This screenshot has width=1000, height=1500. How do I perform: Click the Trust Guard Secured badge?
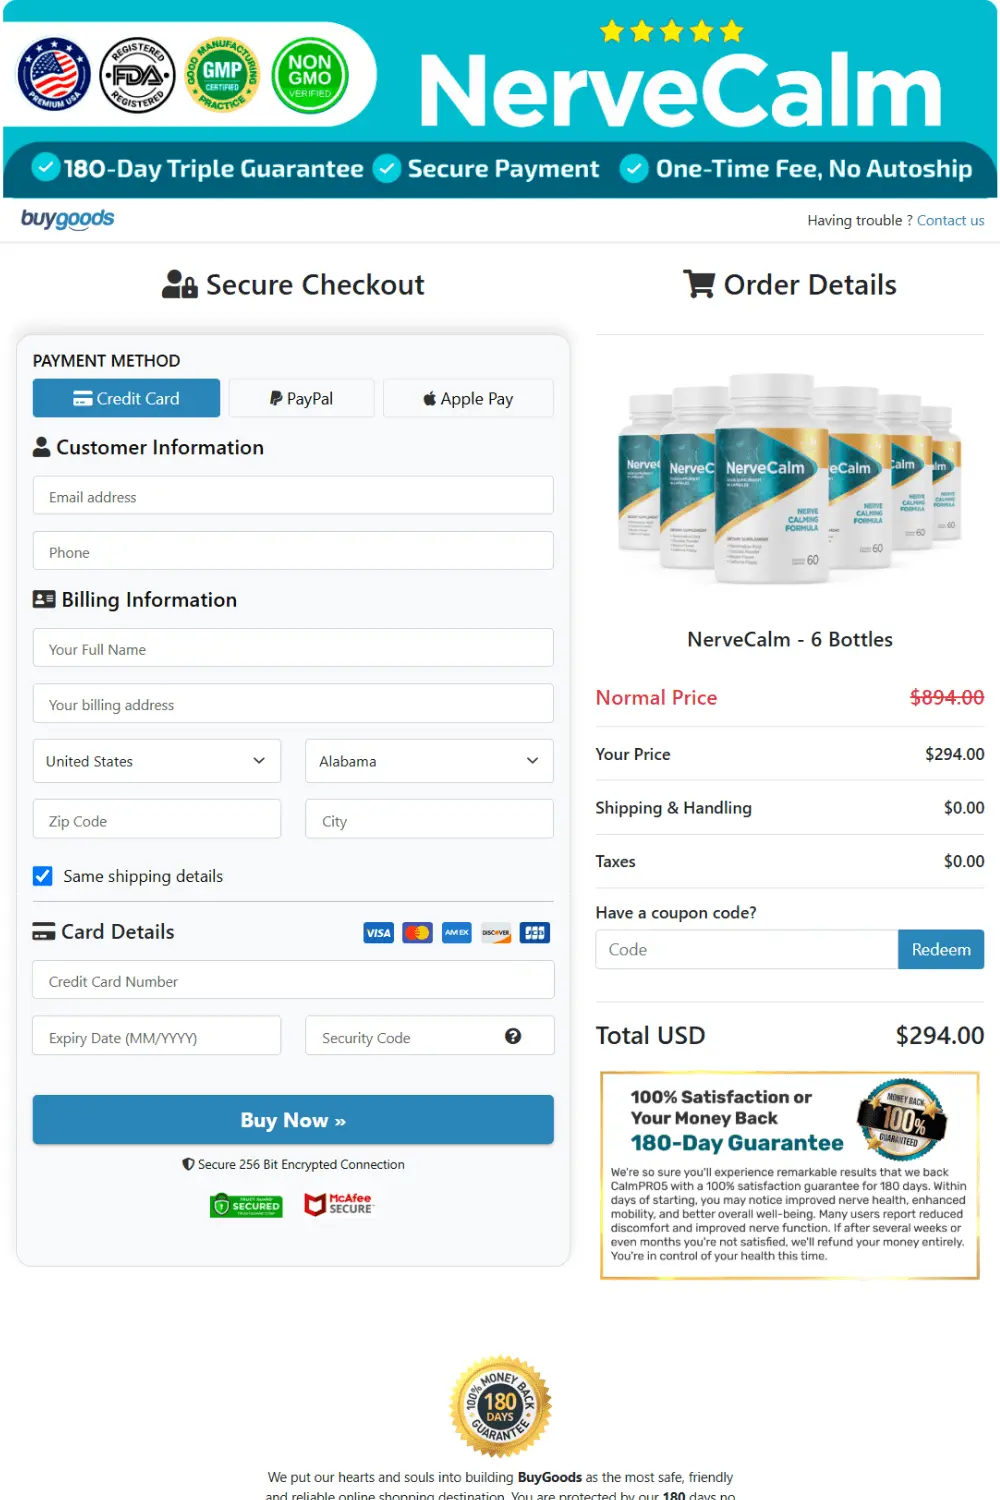coord(246,1205)
